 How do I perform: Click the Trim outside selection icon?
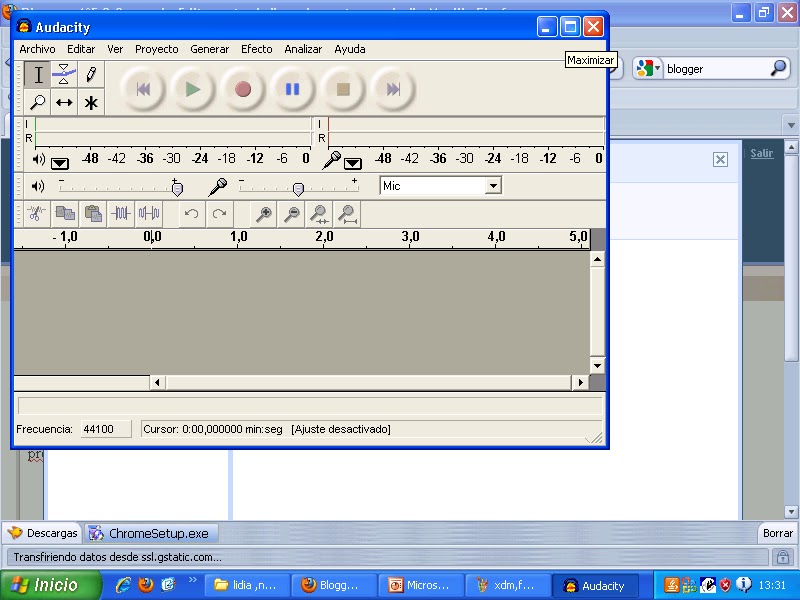[121, 213]
